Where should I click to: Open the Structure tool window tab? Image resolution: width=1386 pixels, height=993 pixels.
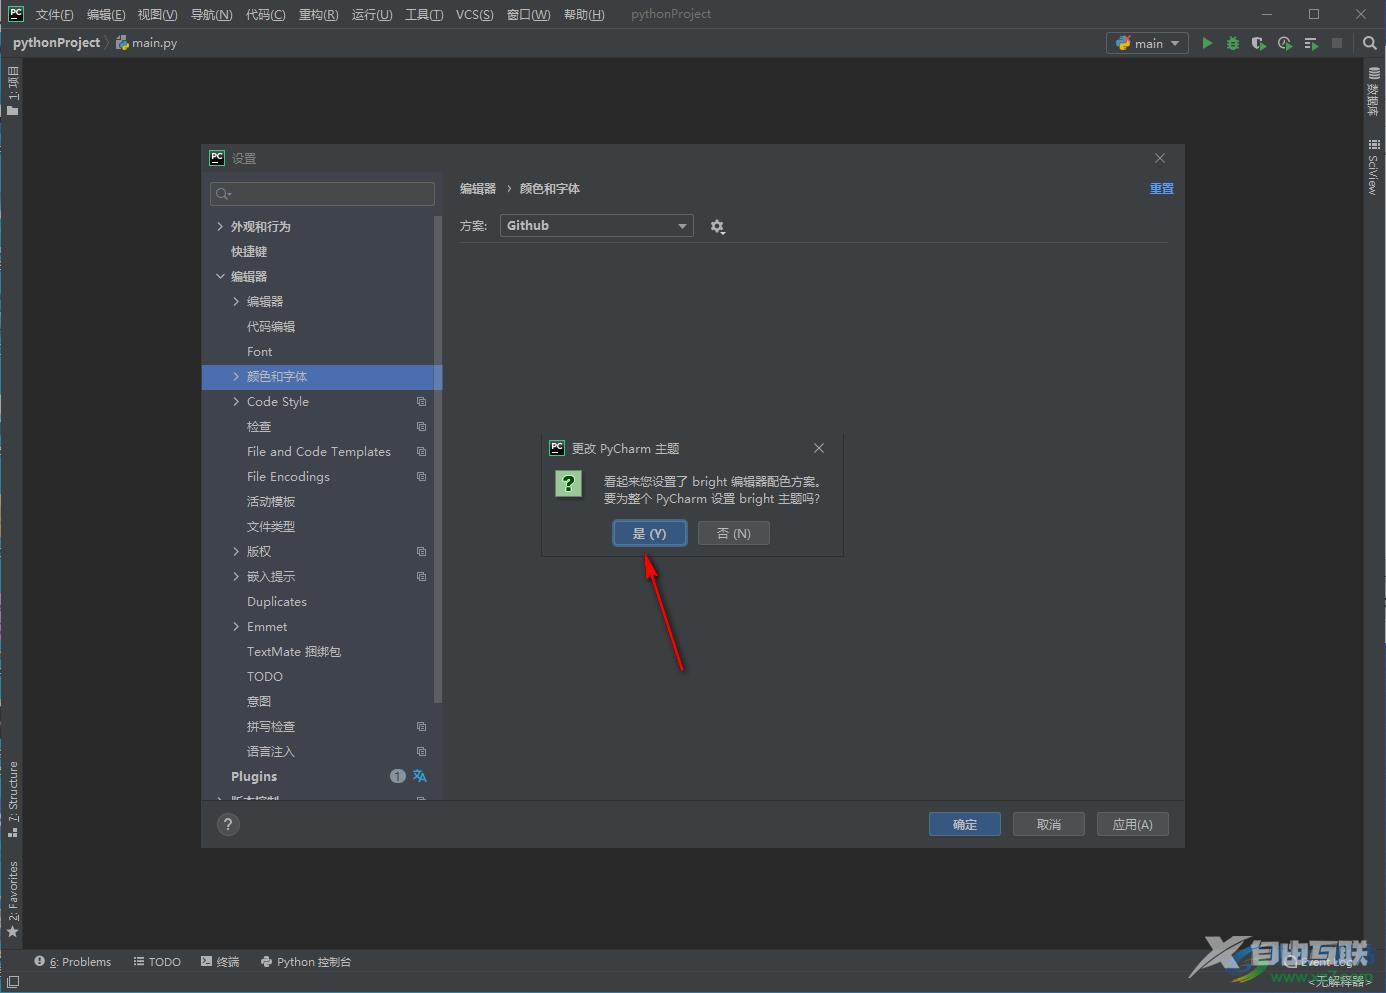[12, 799]
